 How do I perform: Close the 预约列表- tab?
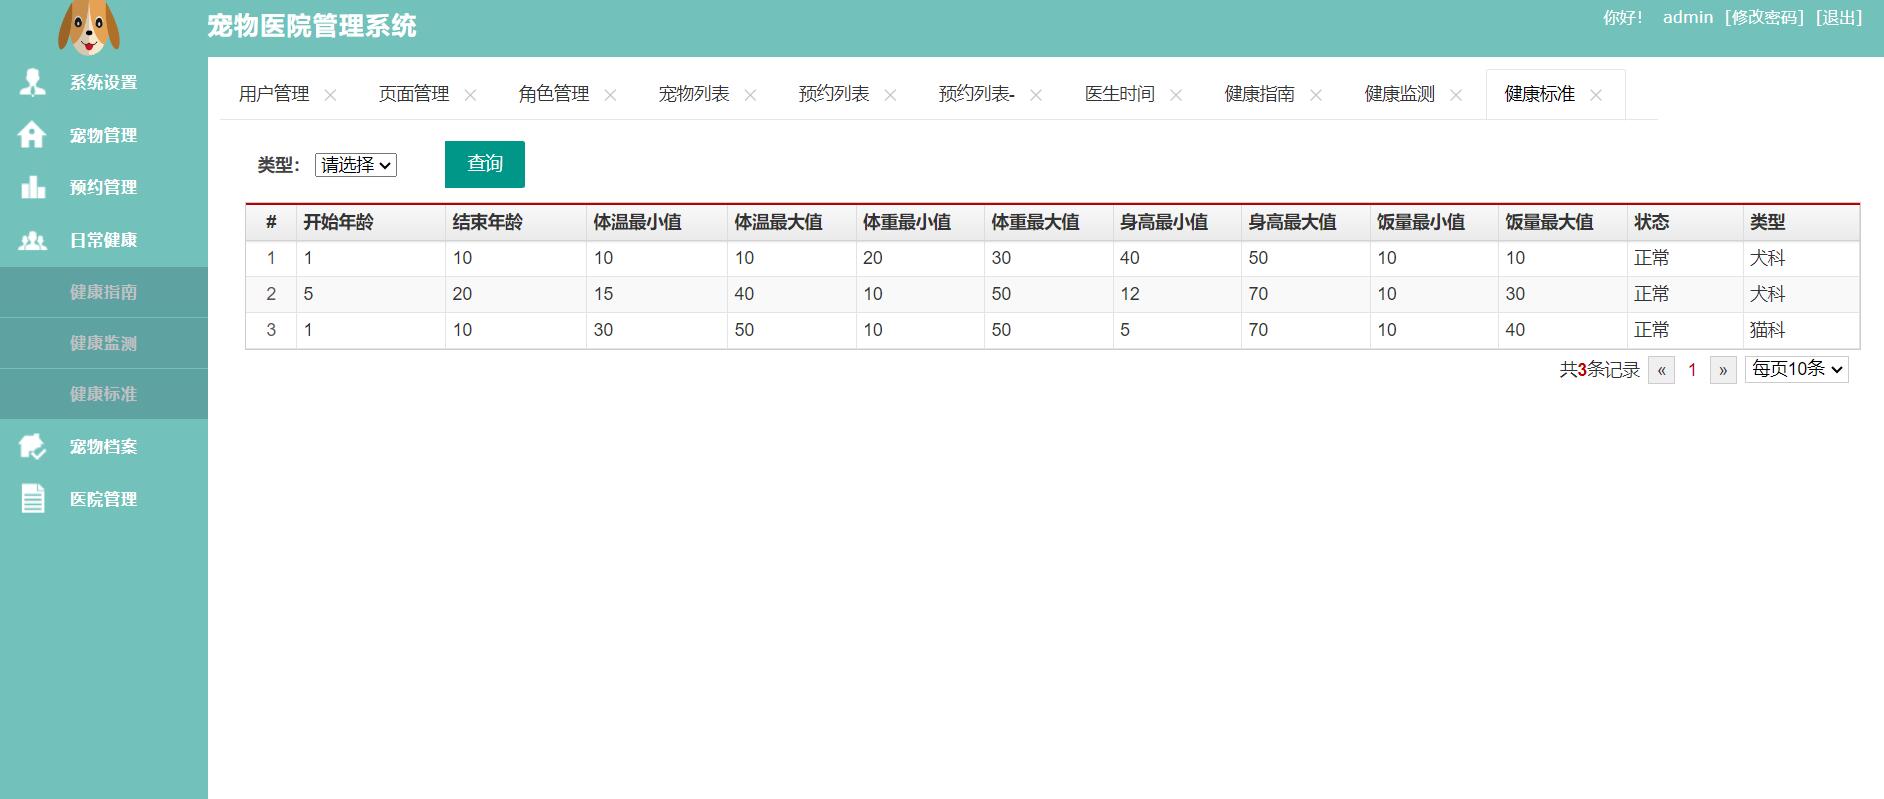coord(1036,95)
